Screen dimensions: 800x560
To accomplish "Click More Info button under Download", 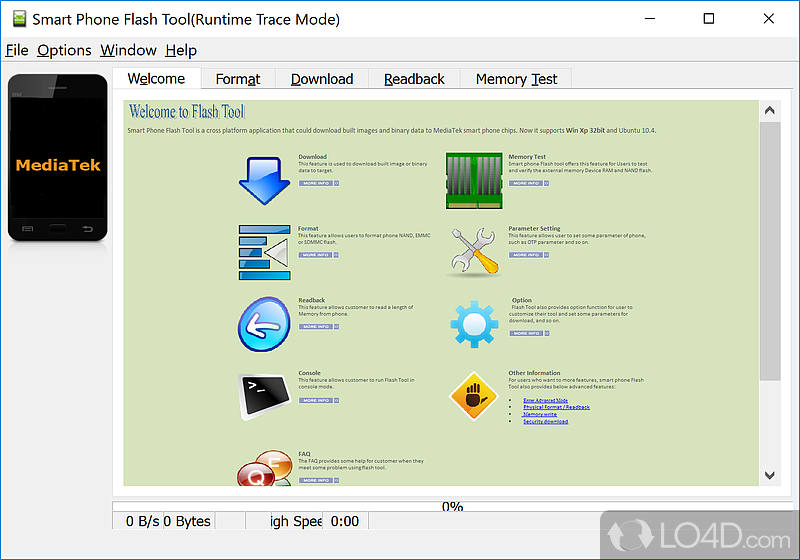I will pos(319,183).
